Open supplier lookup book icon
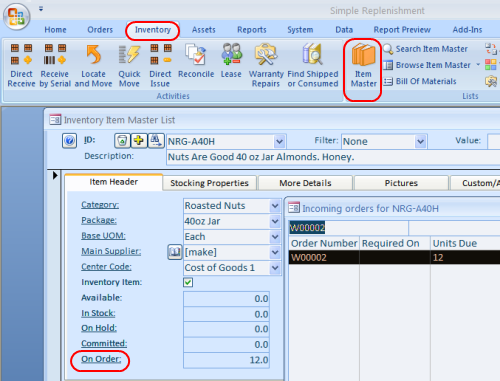The height and width of the screenshot is (381, 500). pyautogui.click(x=174, y=252)
